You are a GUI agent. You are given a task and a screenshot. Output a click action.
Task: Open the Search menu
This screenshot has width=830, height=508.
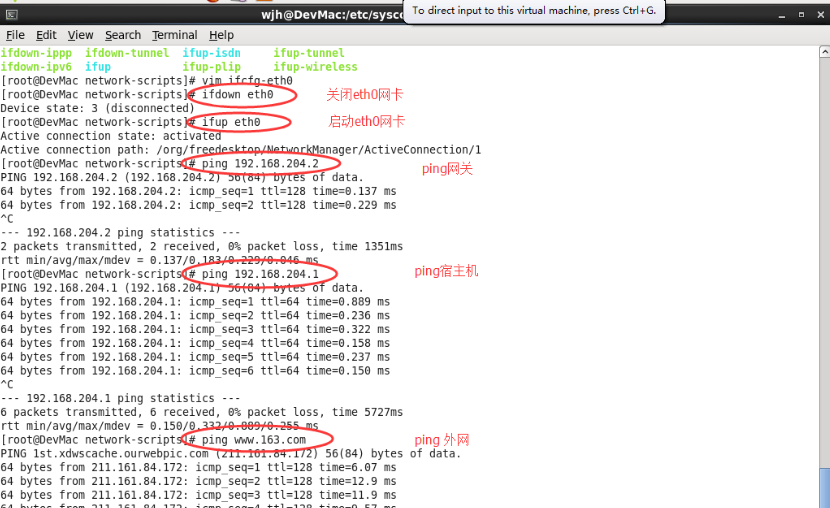coord(123,35)
